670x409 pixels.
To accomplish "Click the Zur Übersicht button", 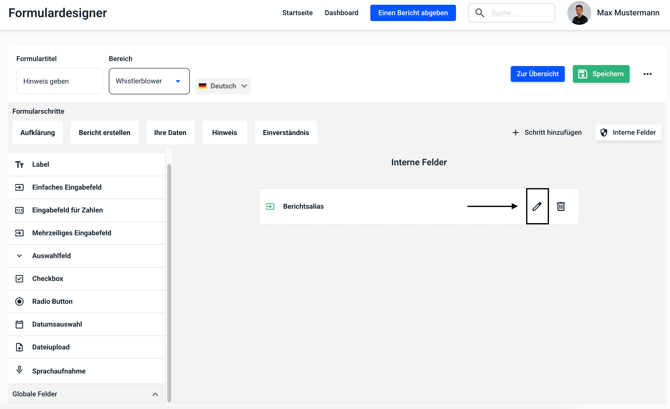I will (538, 74).
